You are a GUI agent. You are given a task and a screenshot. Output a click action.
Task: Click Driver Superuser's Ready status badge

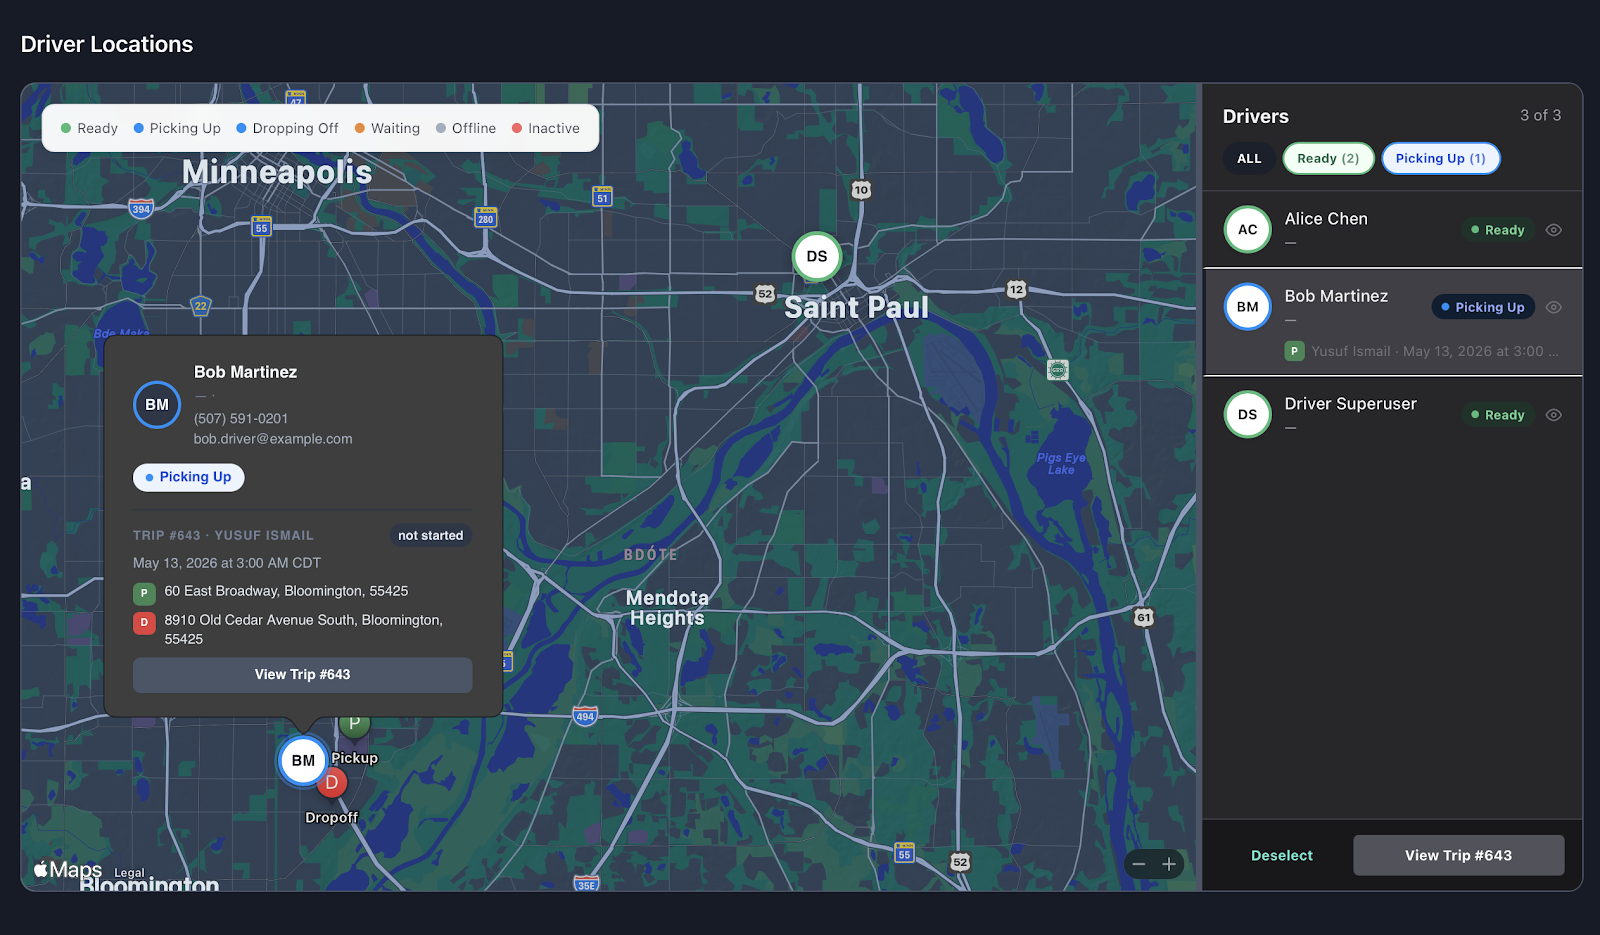coord(1497,415)
